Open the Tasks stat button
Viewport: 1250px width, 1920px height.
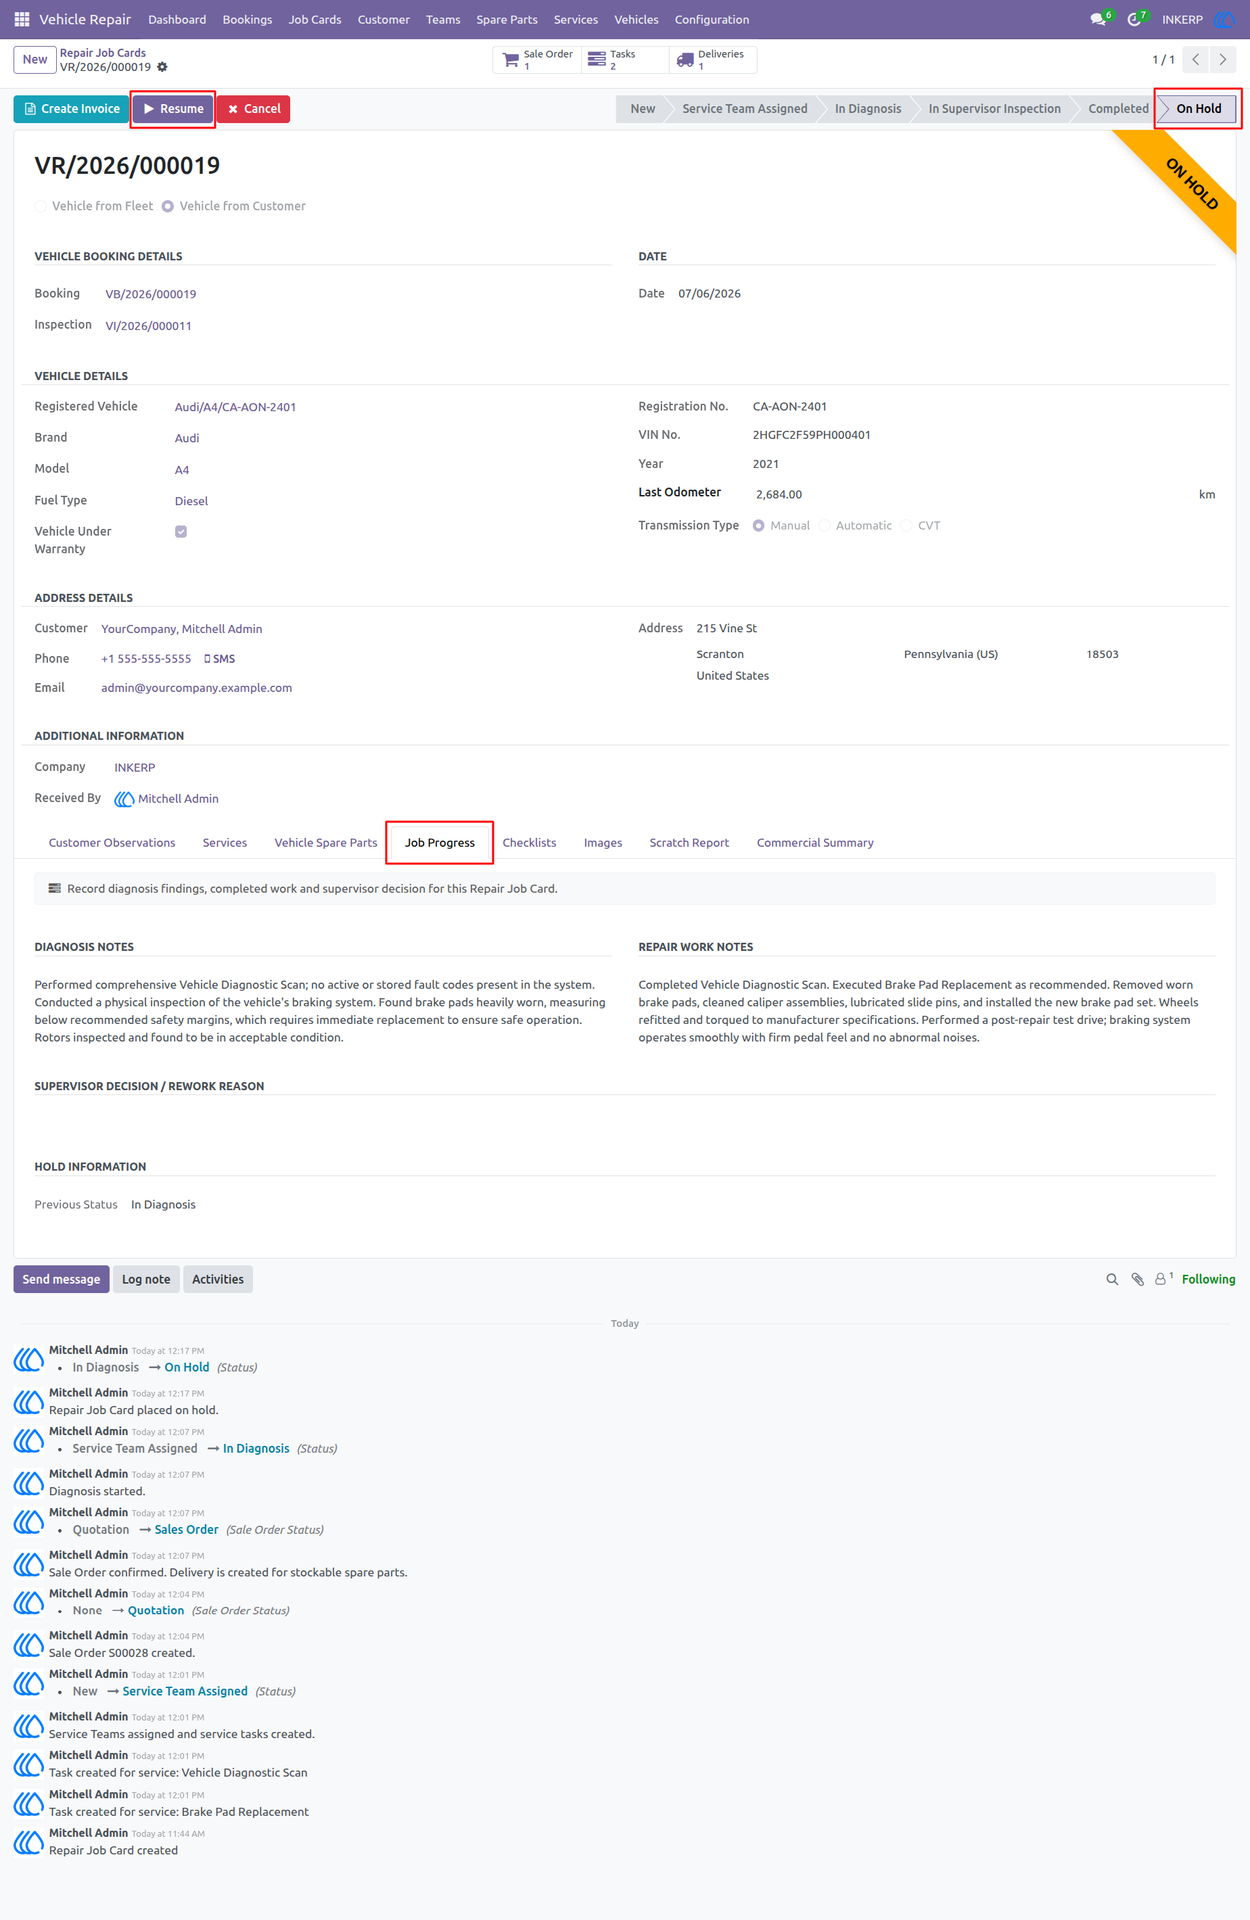point(624,60)
